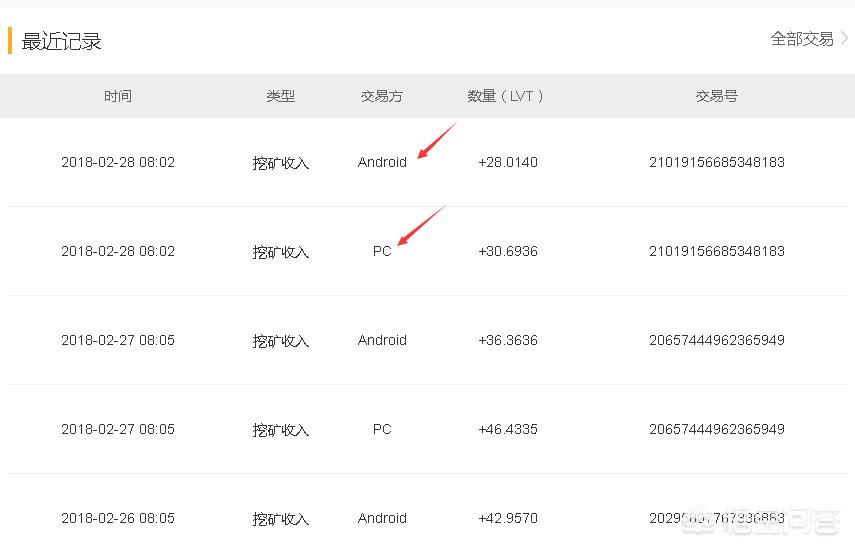Image resolution: width=855 pixels, height=550 pixels.
Task: Click the 数量（LVT）column header
Action: 507,96
